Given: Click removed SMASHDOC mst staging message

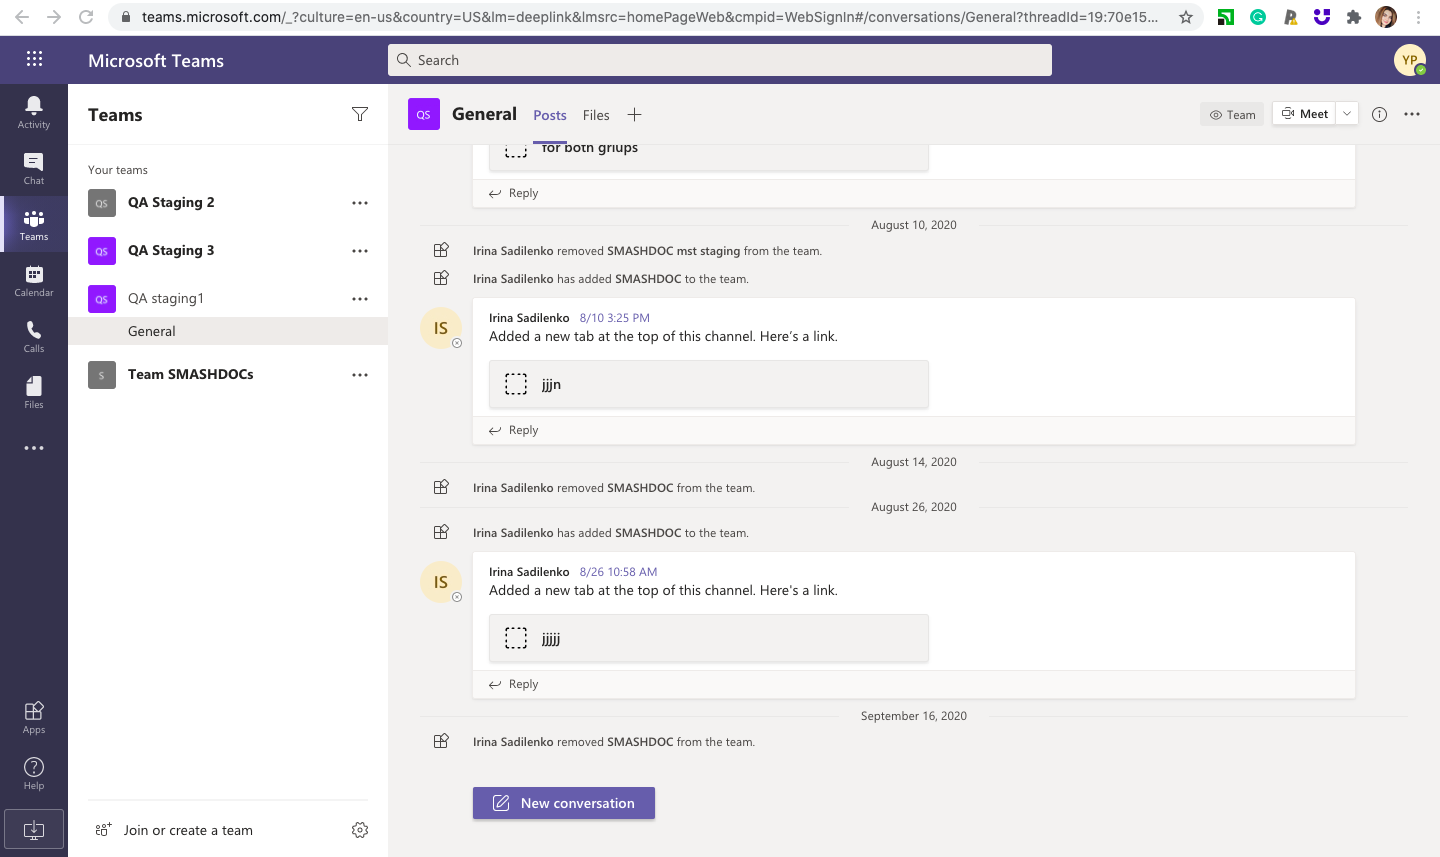Looking at the screenshot, I should [647, 251].
